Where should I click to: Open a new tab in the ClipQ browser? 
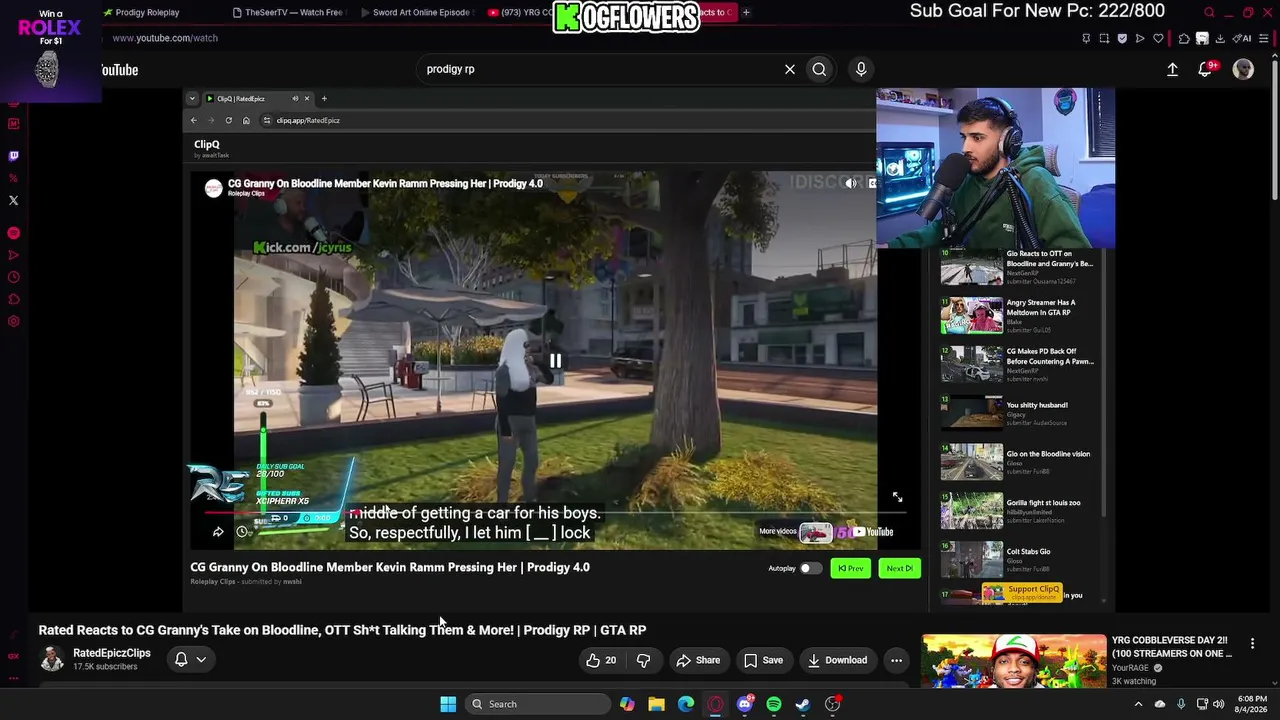click(x=324, y=98)
